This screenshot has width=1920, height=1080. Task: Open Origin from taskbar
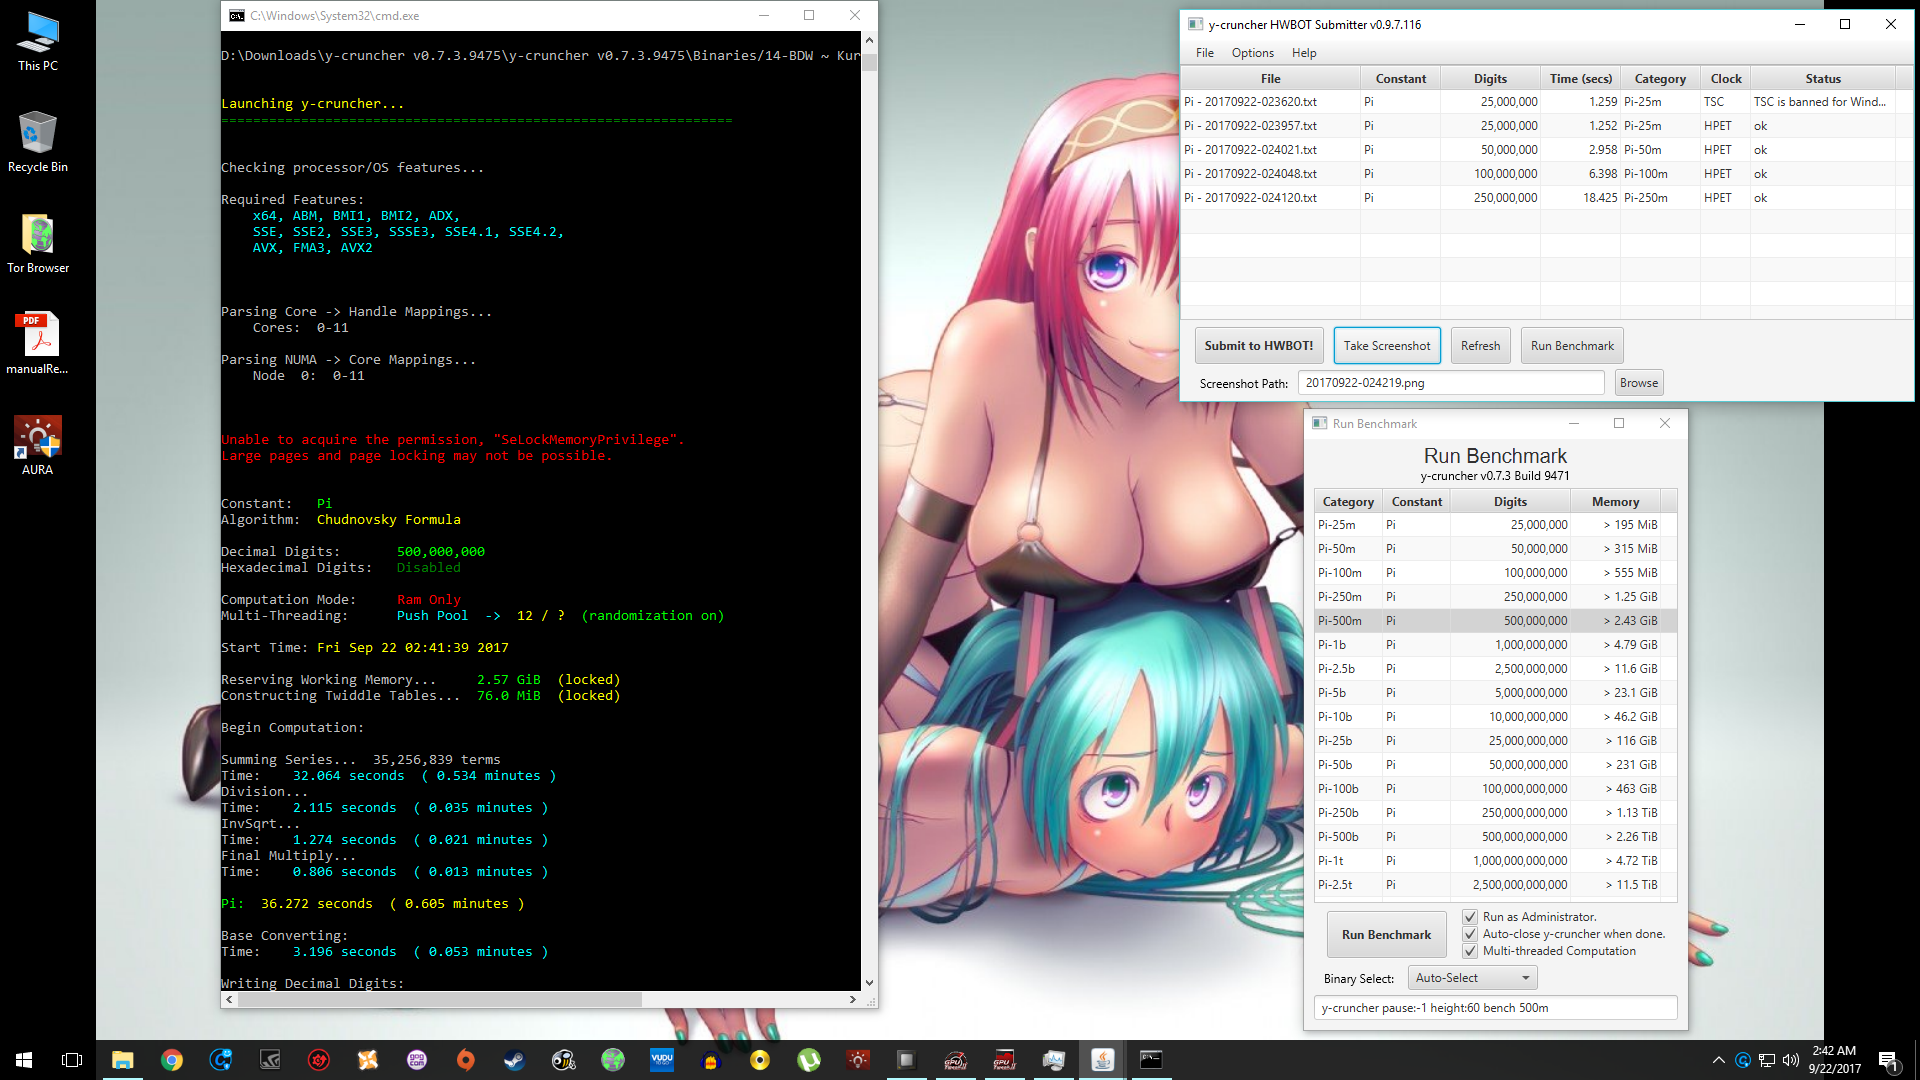(x=466, y=1060)
